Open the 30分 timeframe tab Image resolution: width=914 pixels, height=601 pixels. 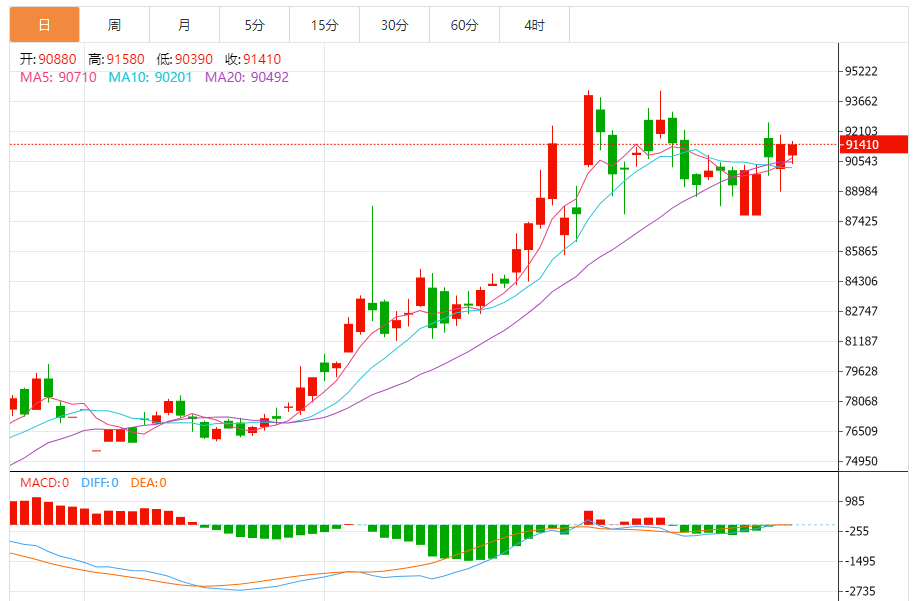pyautogui.click(x=394, y=24)
